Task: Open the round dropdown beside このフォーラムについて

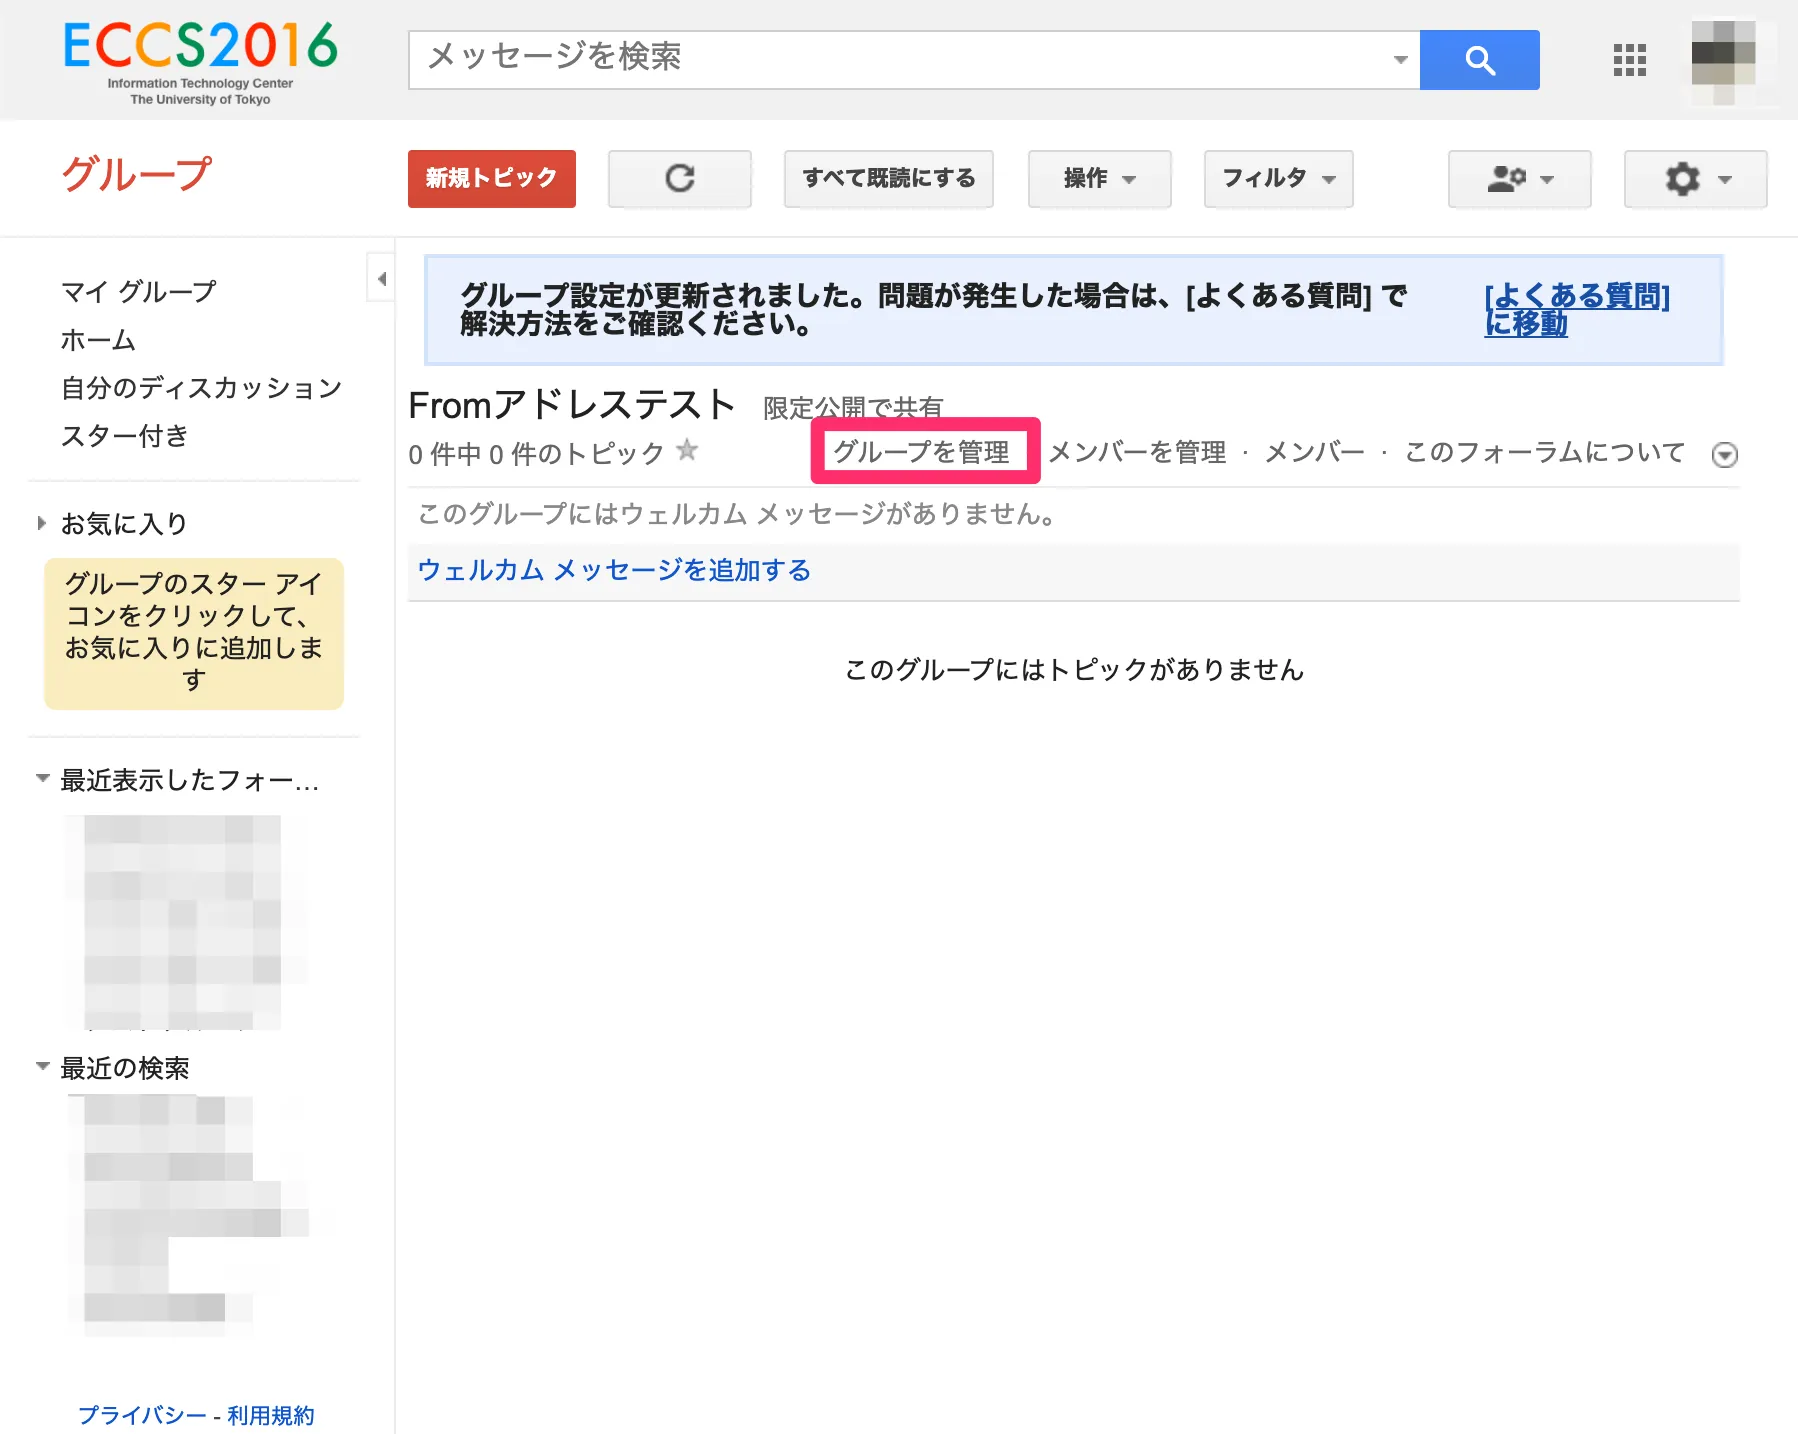Action: point(1724,455)
